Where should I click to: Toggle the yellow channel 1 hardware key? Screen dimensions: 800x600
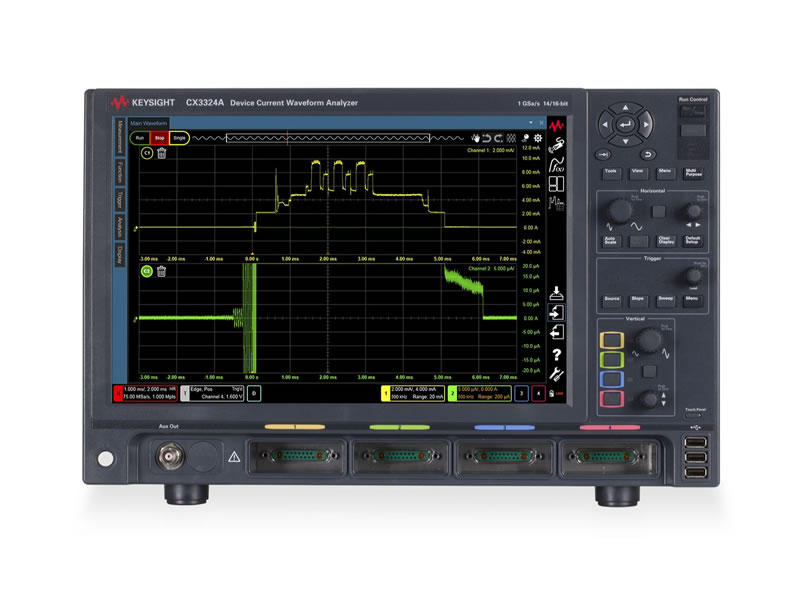(x=612, y=340)
